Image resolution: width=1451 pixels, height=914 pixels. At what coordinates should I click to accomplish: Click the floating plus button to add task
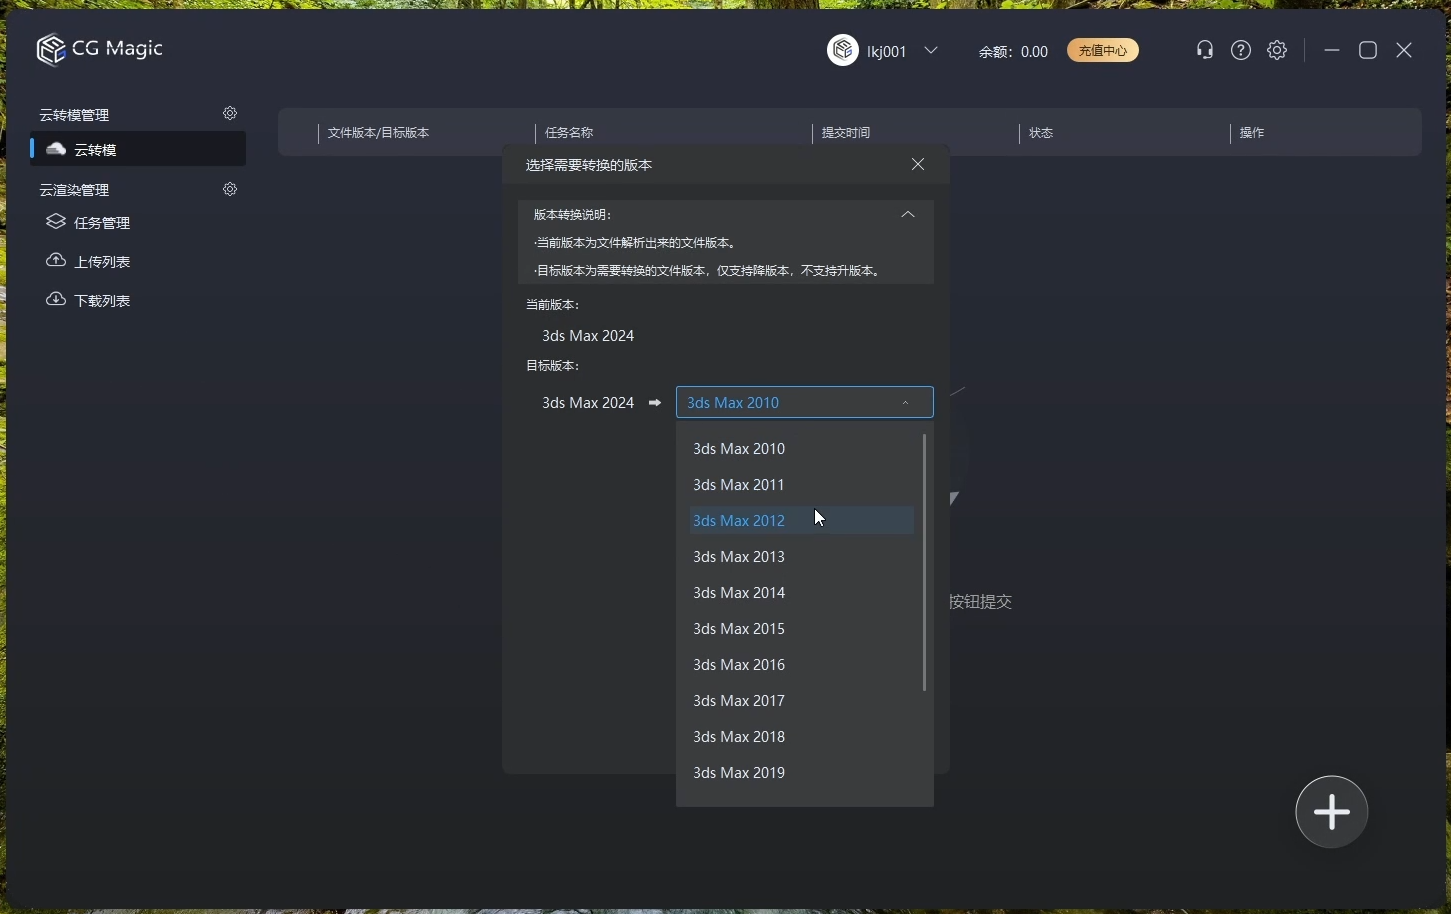[1330, 811]
